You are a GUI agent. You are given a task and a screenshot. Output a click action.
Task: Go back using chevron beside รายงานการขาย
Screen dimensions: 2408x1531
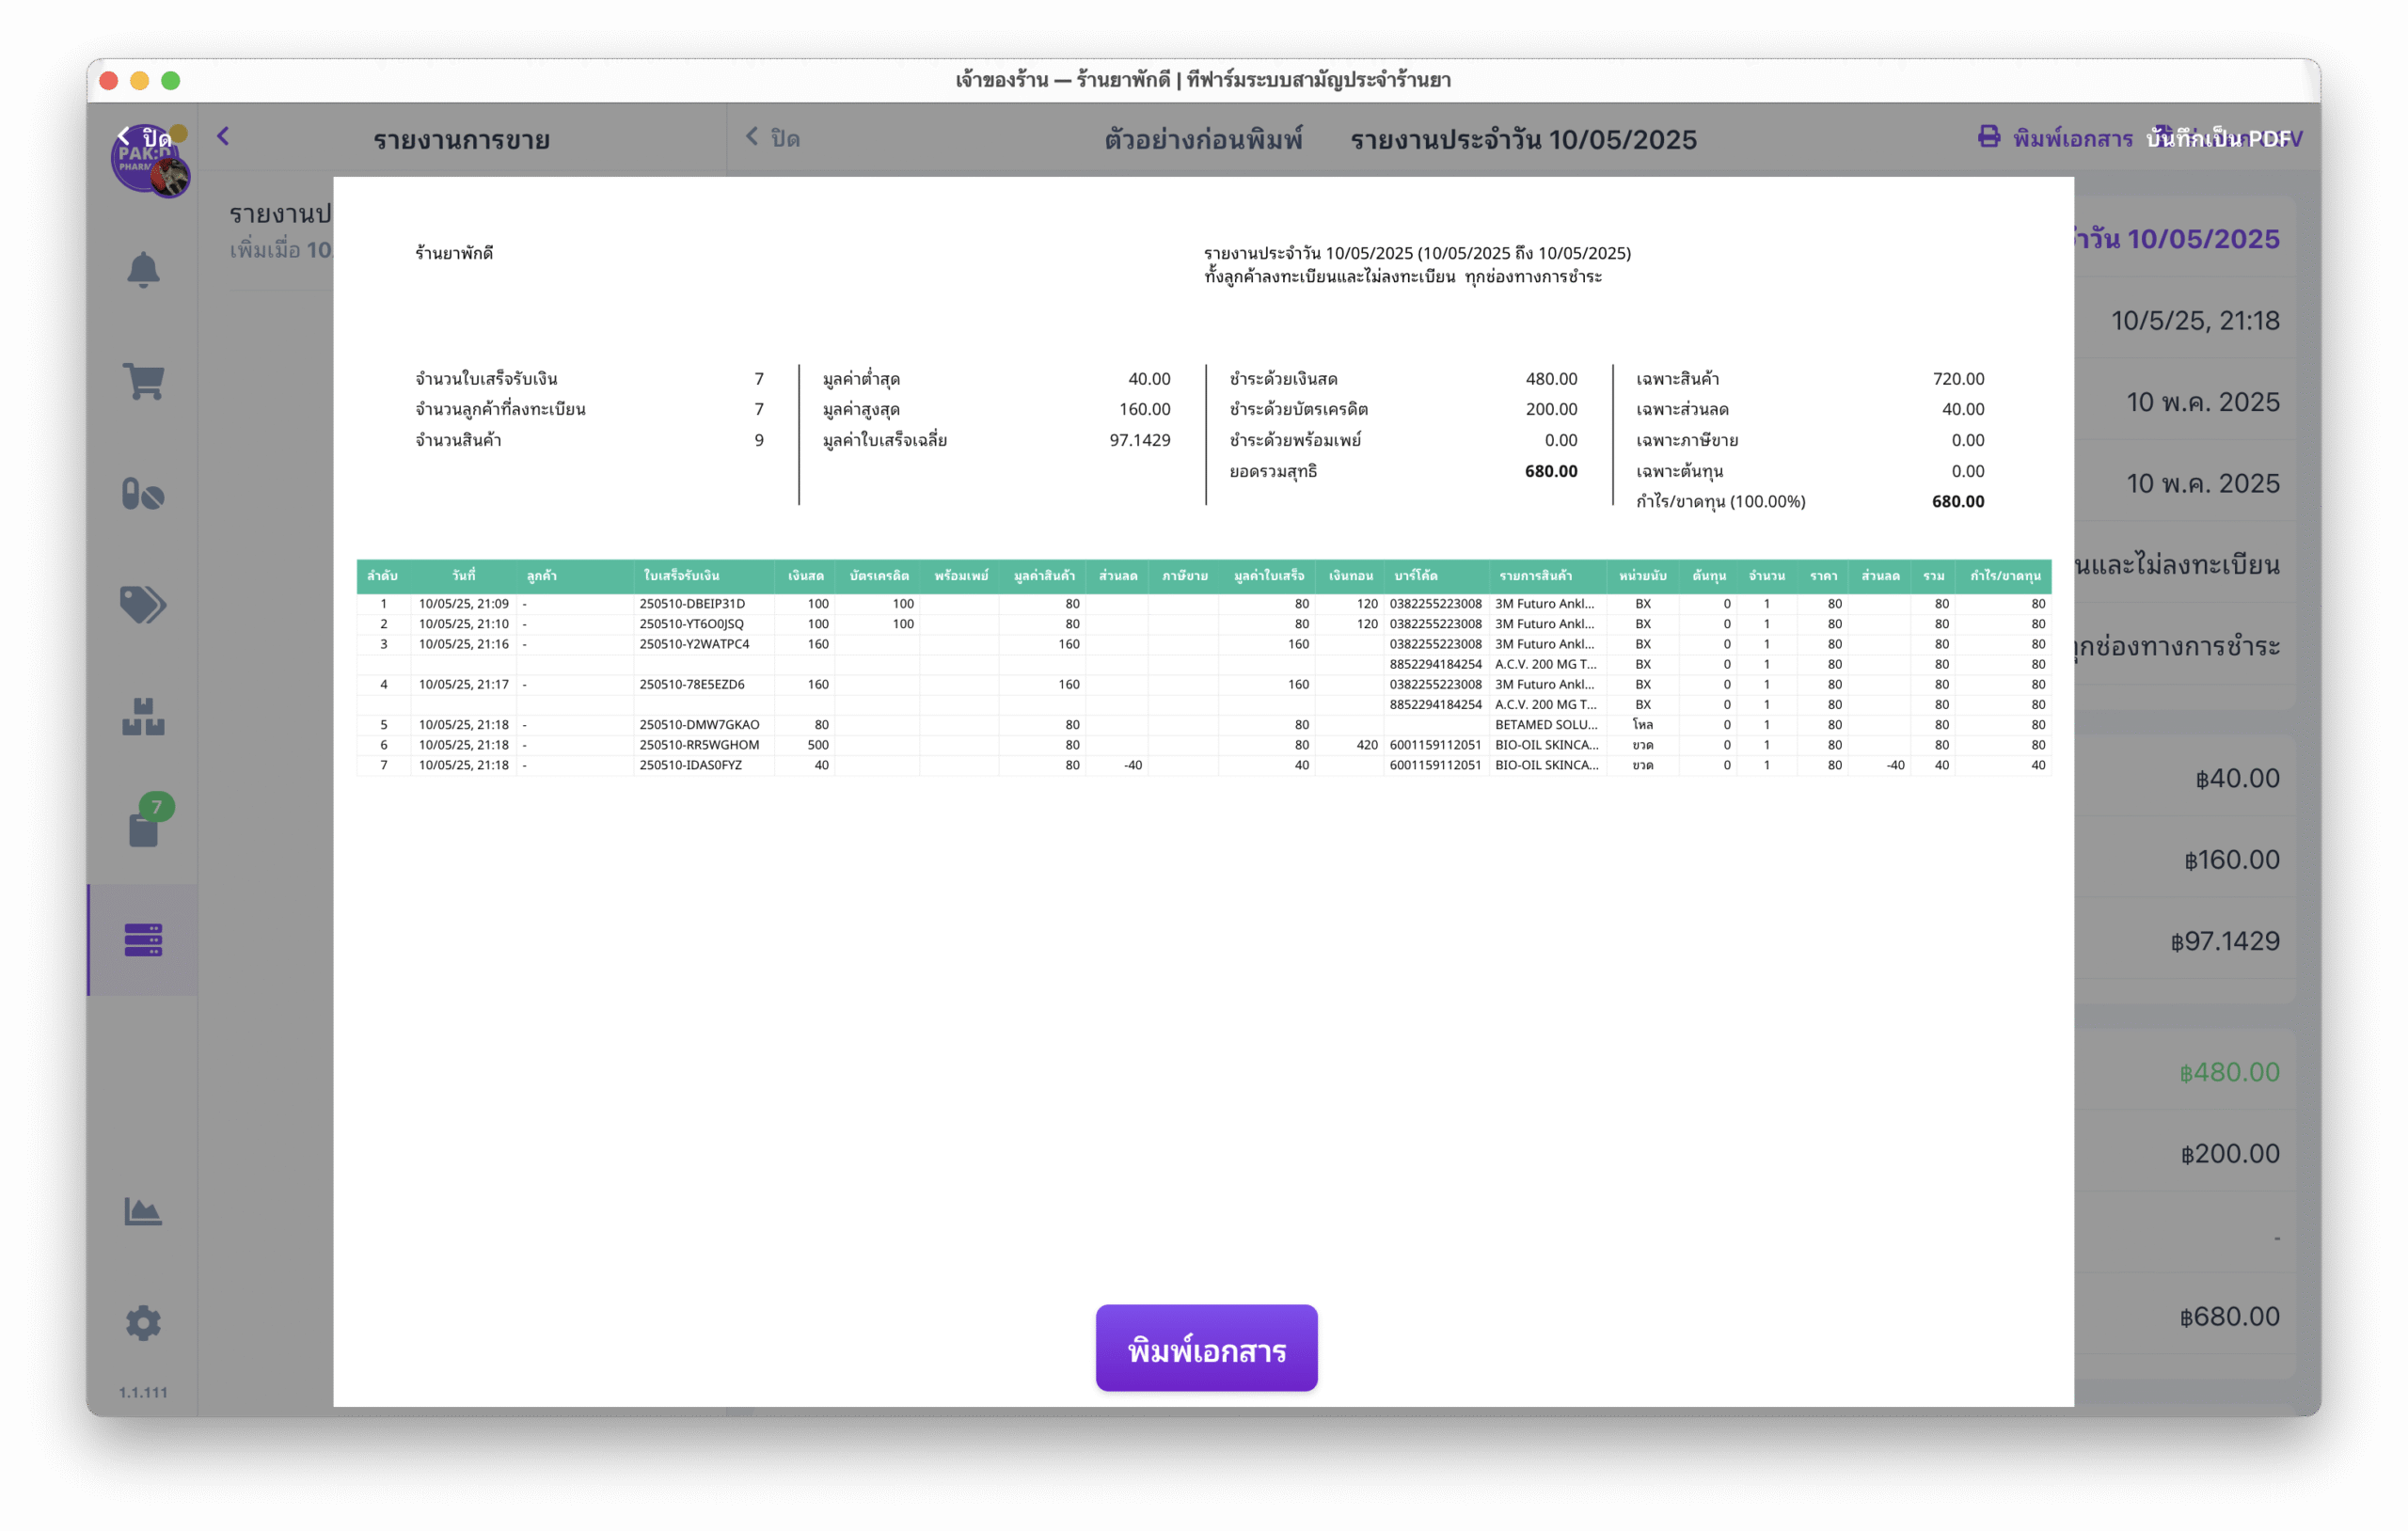[223, 137]
